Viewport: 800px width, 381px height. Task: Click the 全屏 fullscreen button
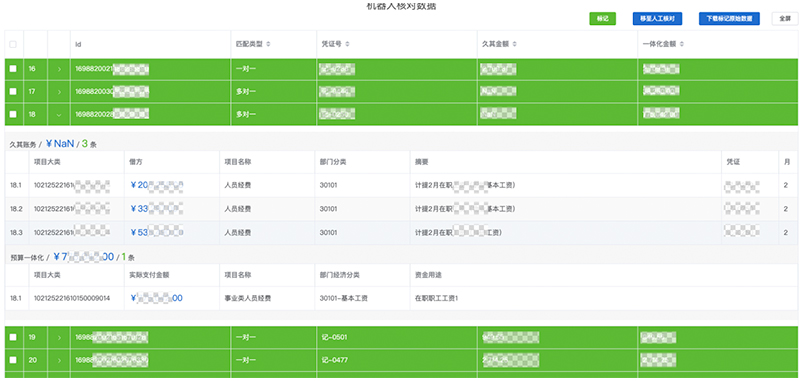(x=785, y=18)
